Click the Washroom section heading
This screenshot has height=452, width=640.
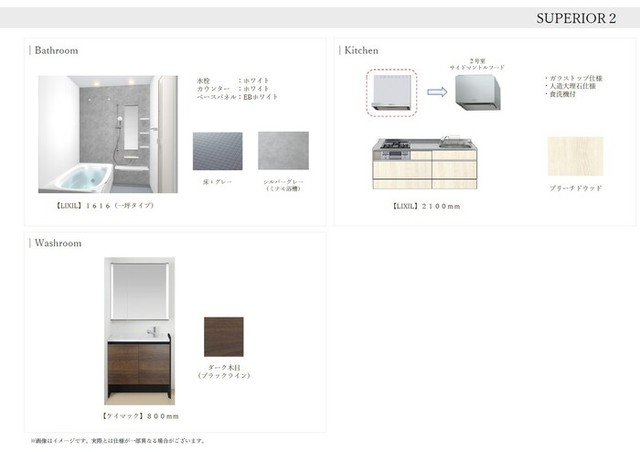pos(58,243)
